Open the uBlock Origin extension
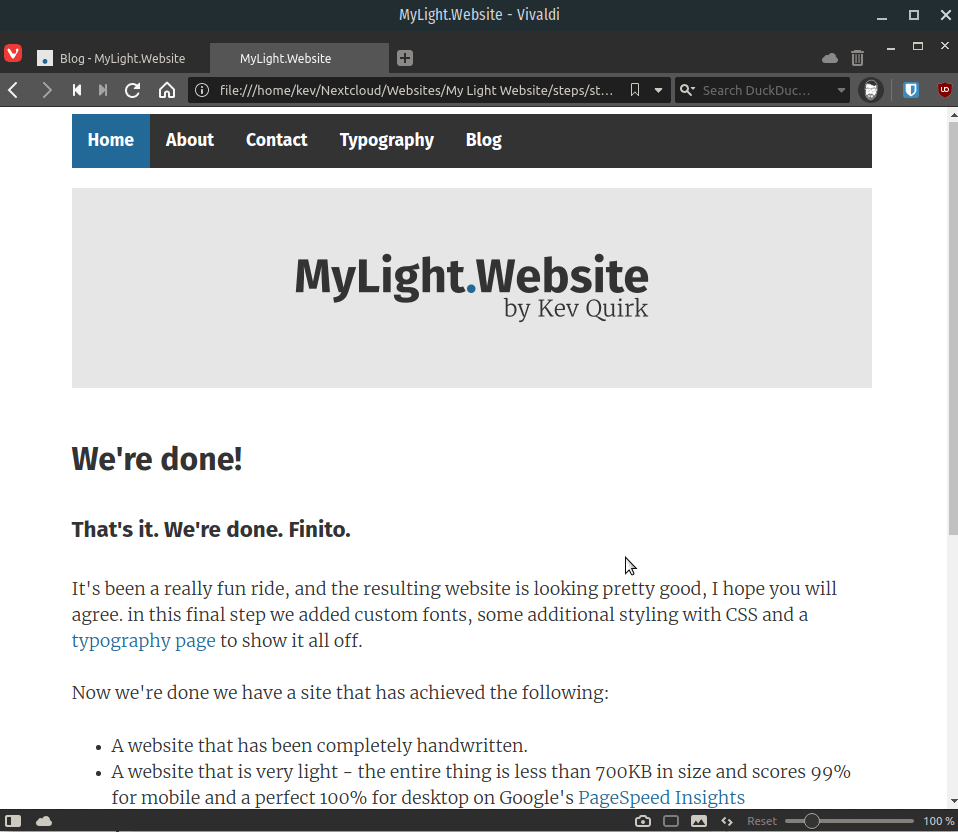 point(944,90)
